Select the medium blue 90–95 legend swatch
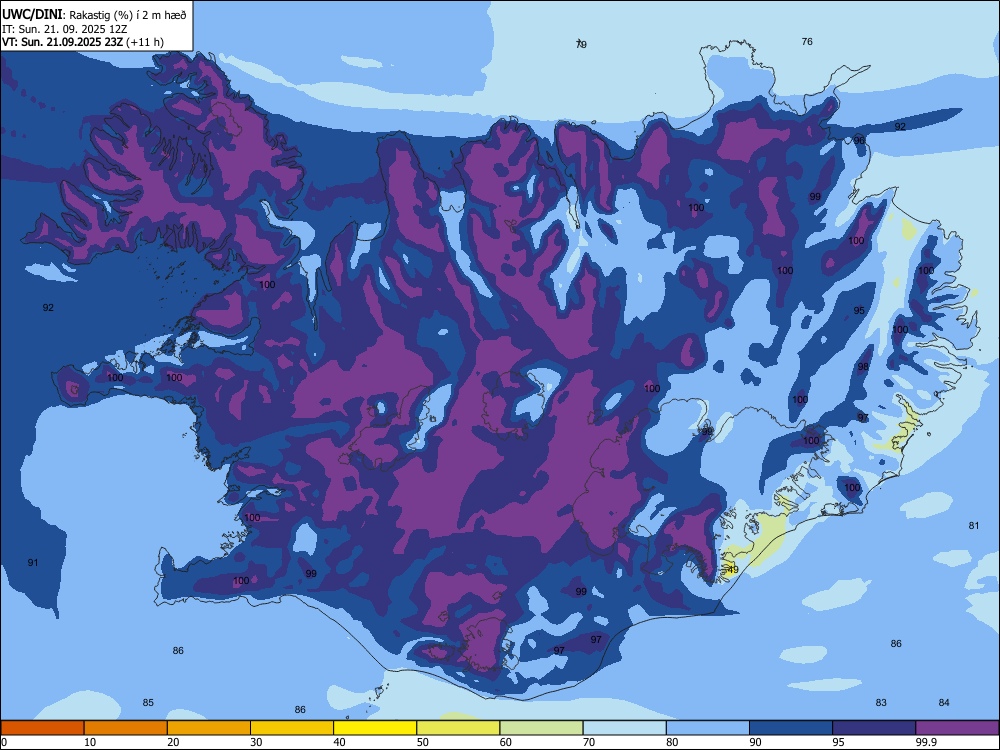This screenshot has height=750, width=1000. coord(791,728)
